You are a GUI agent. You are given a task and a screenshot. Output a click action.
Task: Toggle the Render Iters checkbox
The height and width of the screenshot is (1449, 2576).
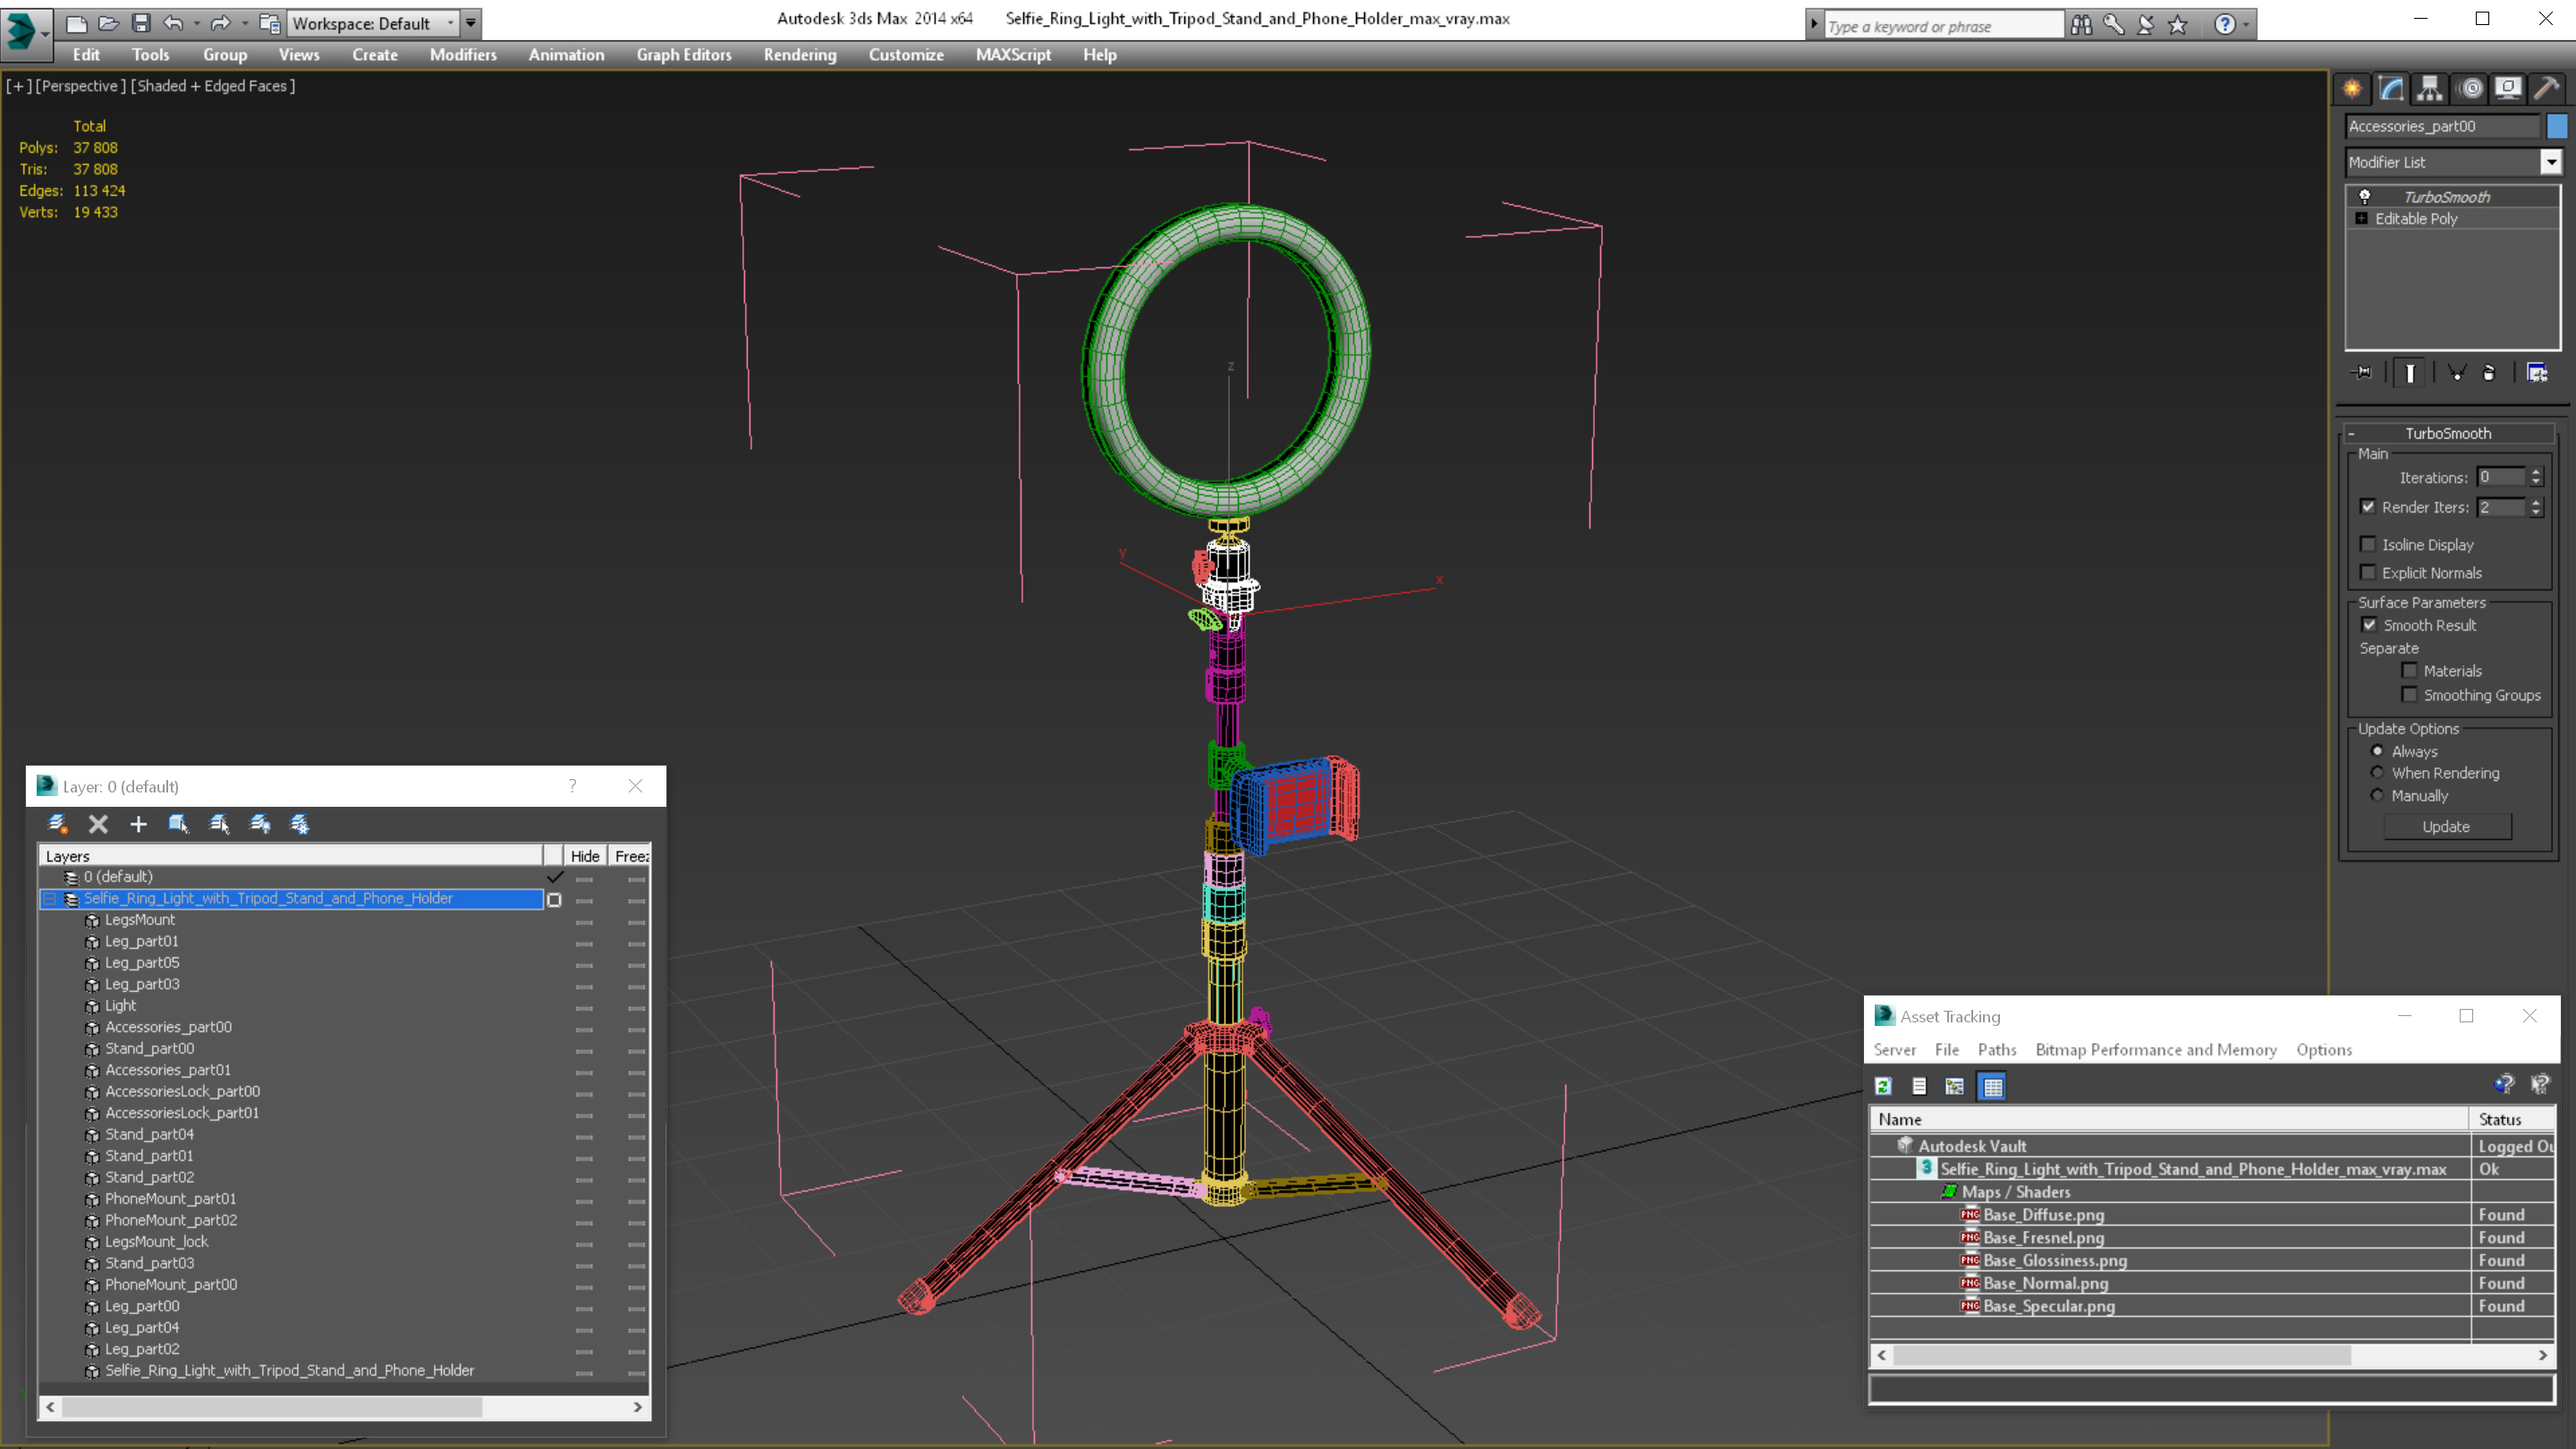(x=2368, y=507)
